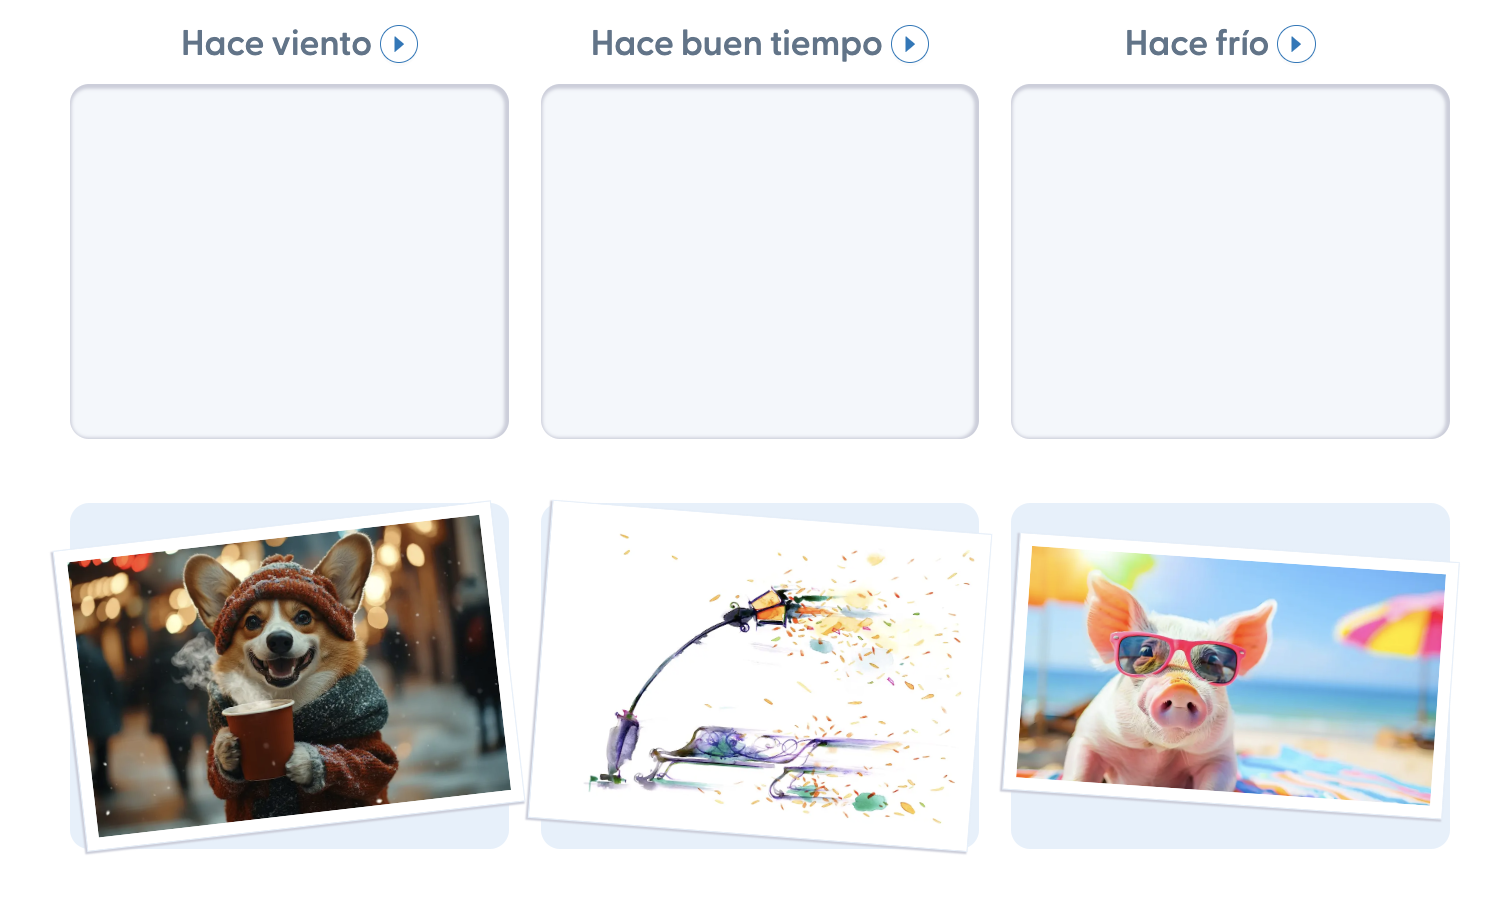This screenshot has width=1507, height=905.
Task: Select the empty box under Hace buen tiempo
Action: click(760, 261)
